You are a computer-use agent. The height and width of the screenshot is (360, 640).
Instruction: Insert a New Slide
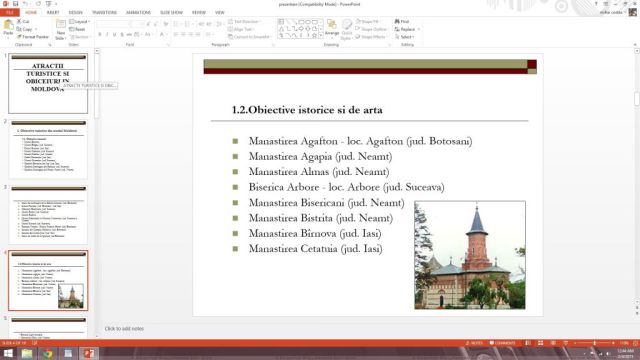[x=60, y=29]
